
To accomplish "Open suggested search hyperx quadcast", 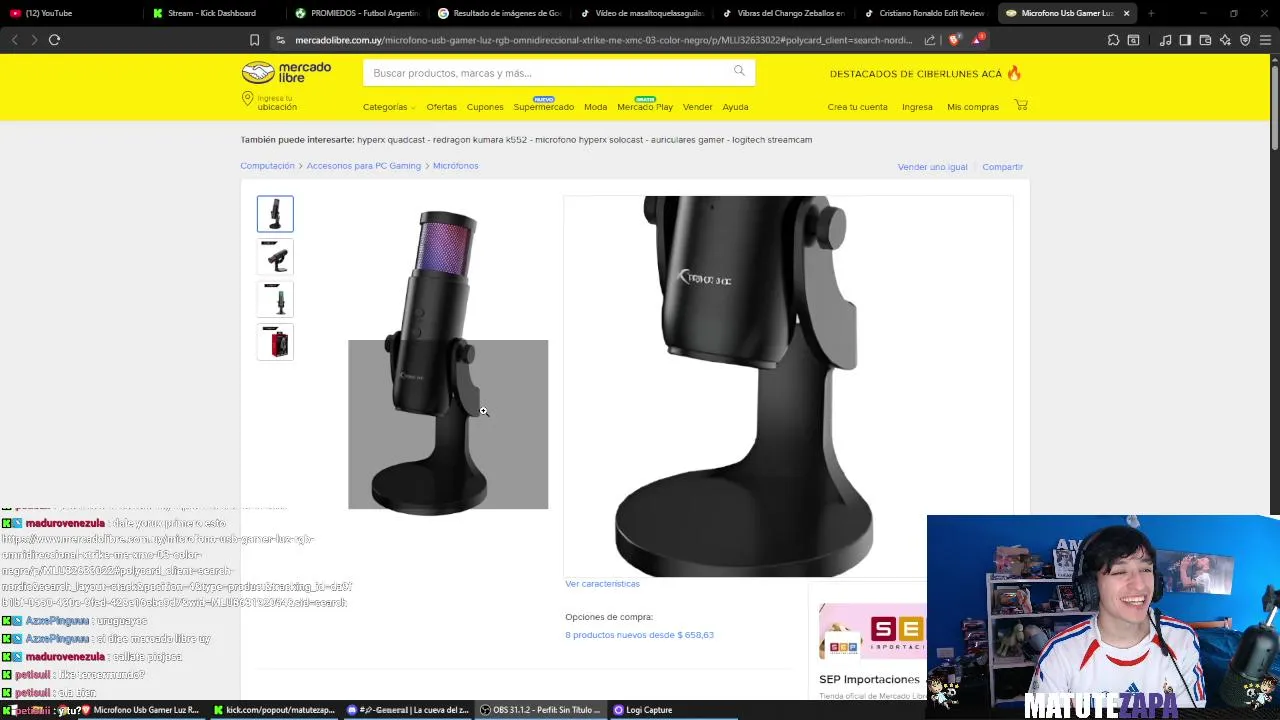I will [x=391, y=140].
